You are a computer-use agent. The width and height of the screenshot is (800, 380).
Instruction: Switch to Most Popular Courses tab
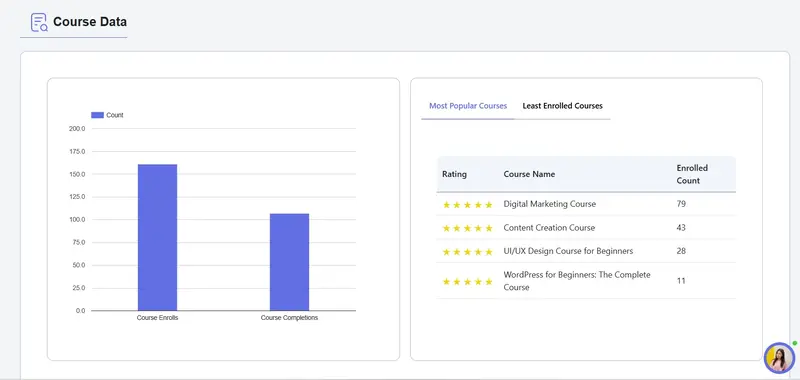pyautogui.click(x=468, y=106)
